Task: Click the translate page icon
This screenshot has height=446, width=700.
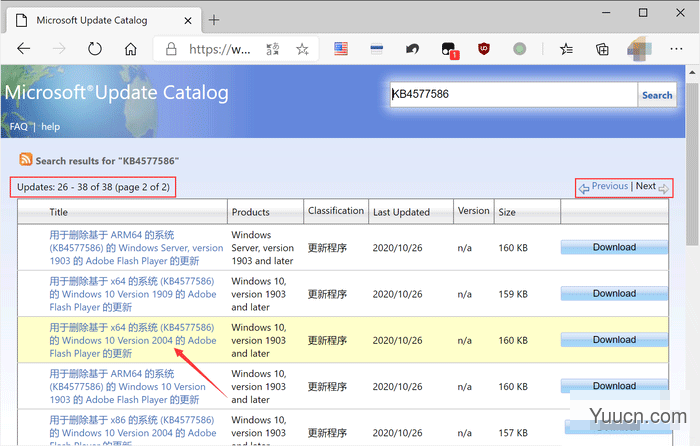Action: [x=273, y=49]
